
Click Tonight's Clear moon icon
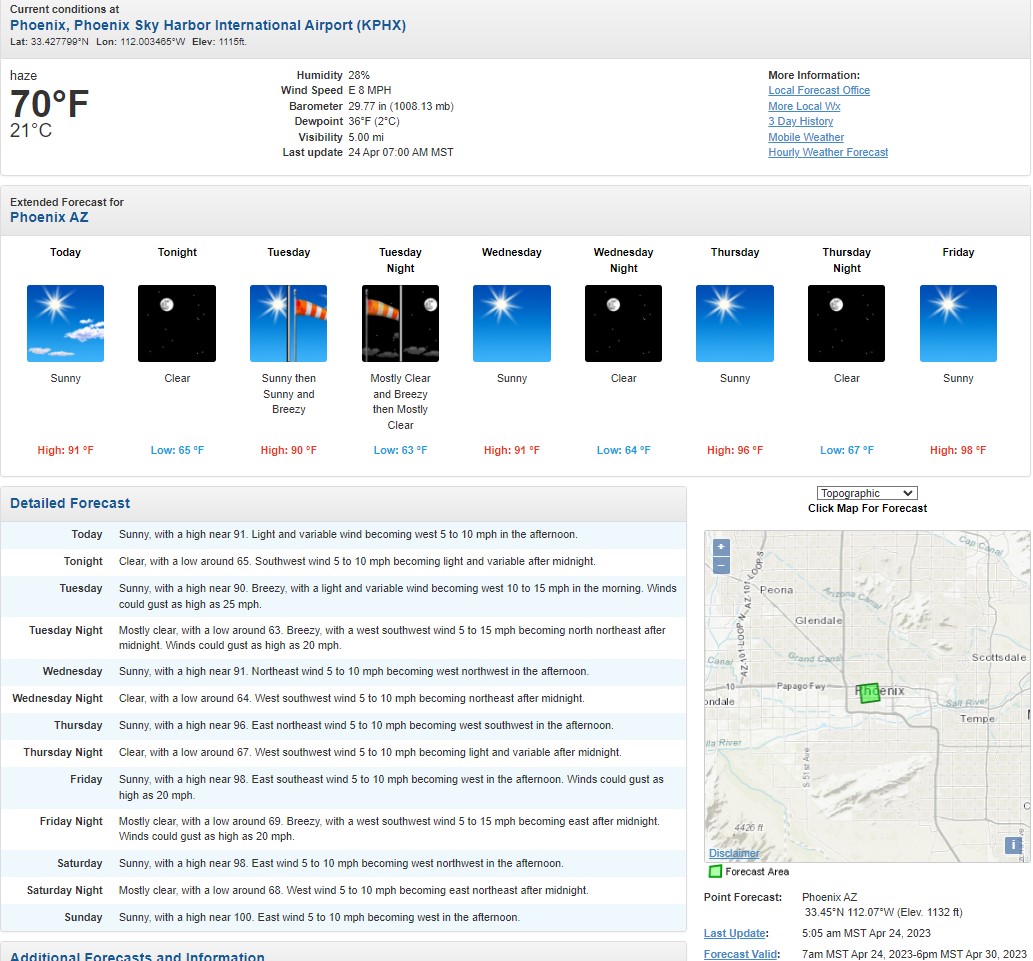177,322
